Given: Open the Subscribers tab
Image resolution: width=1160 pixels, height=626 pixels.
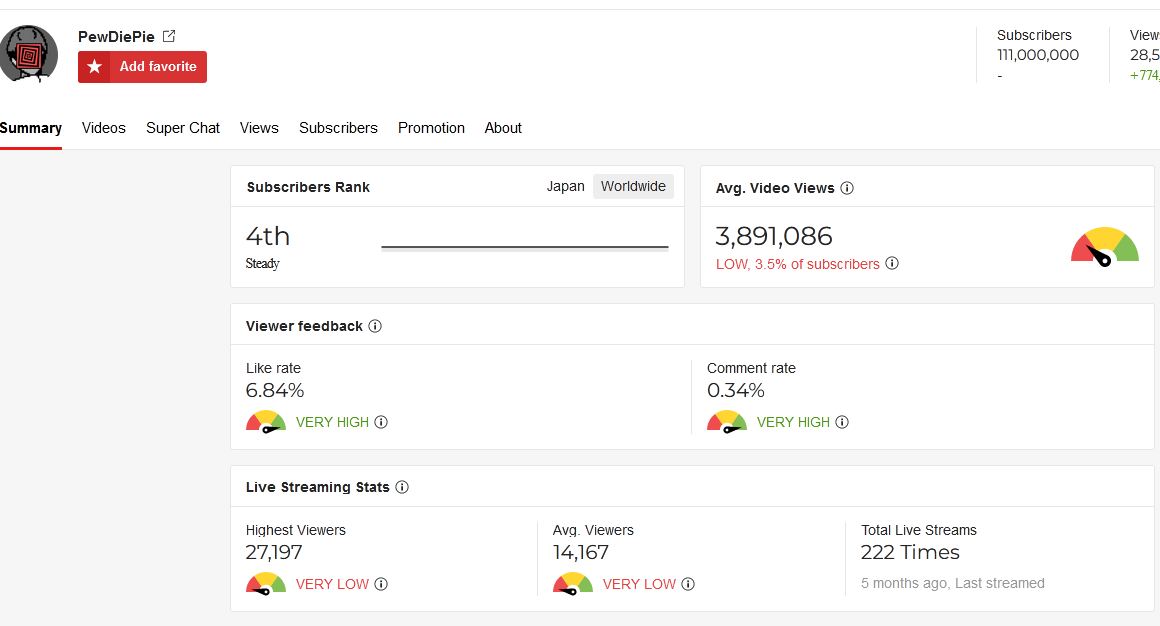Looking at the screenshot, I should tap(338, 128).
